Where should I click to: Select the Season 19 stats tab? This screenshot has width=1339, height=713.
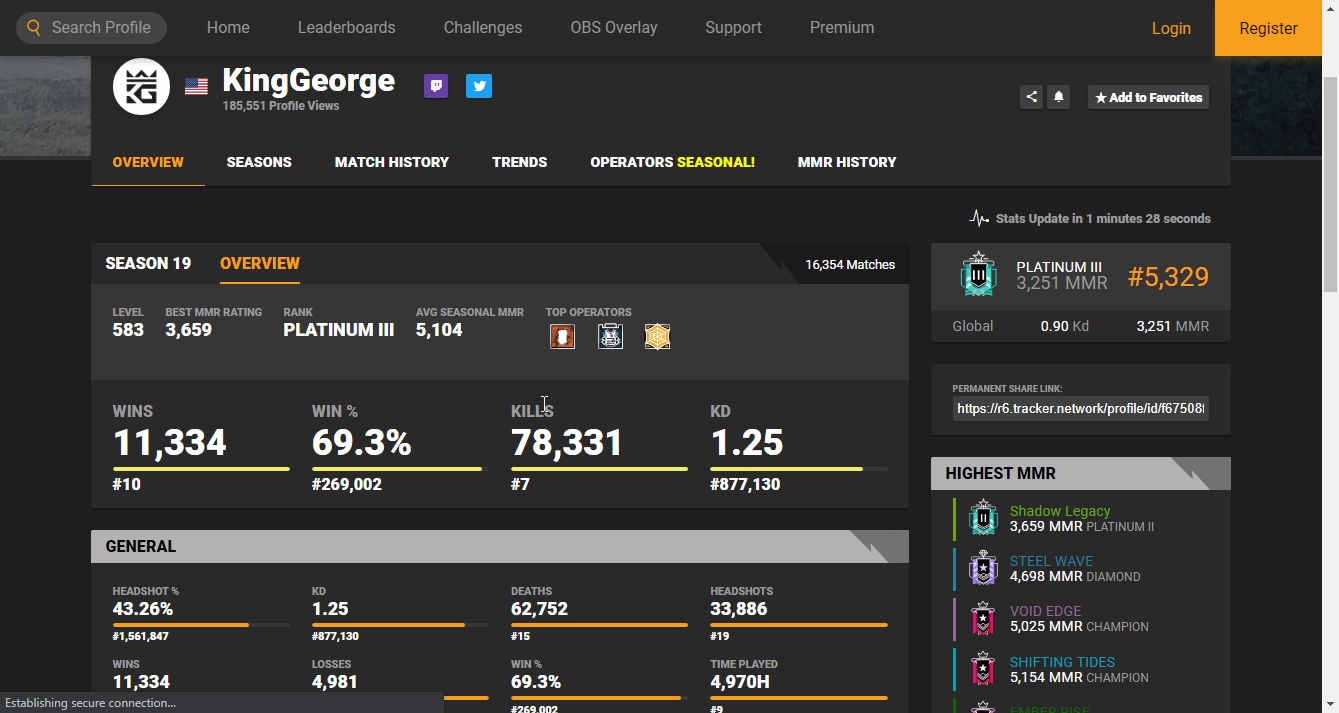coord(148,264)
